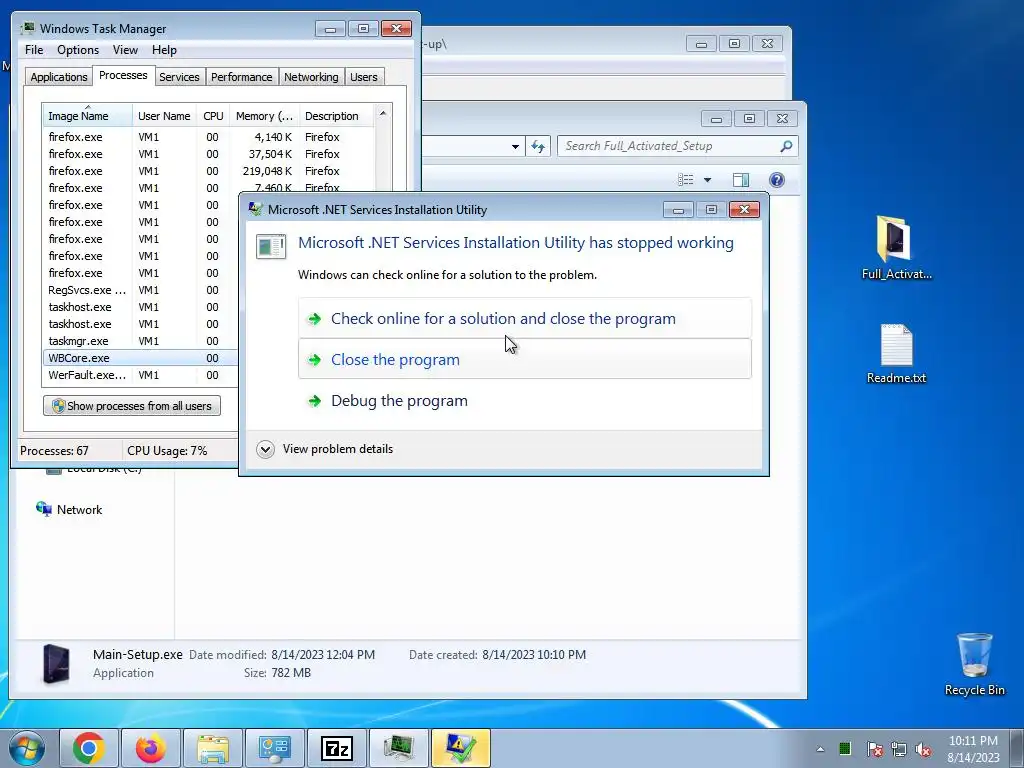
Task: Open the Windows Start menu orb
Action: [x=27, y=748]
